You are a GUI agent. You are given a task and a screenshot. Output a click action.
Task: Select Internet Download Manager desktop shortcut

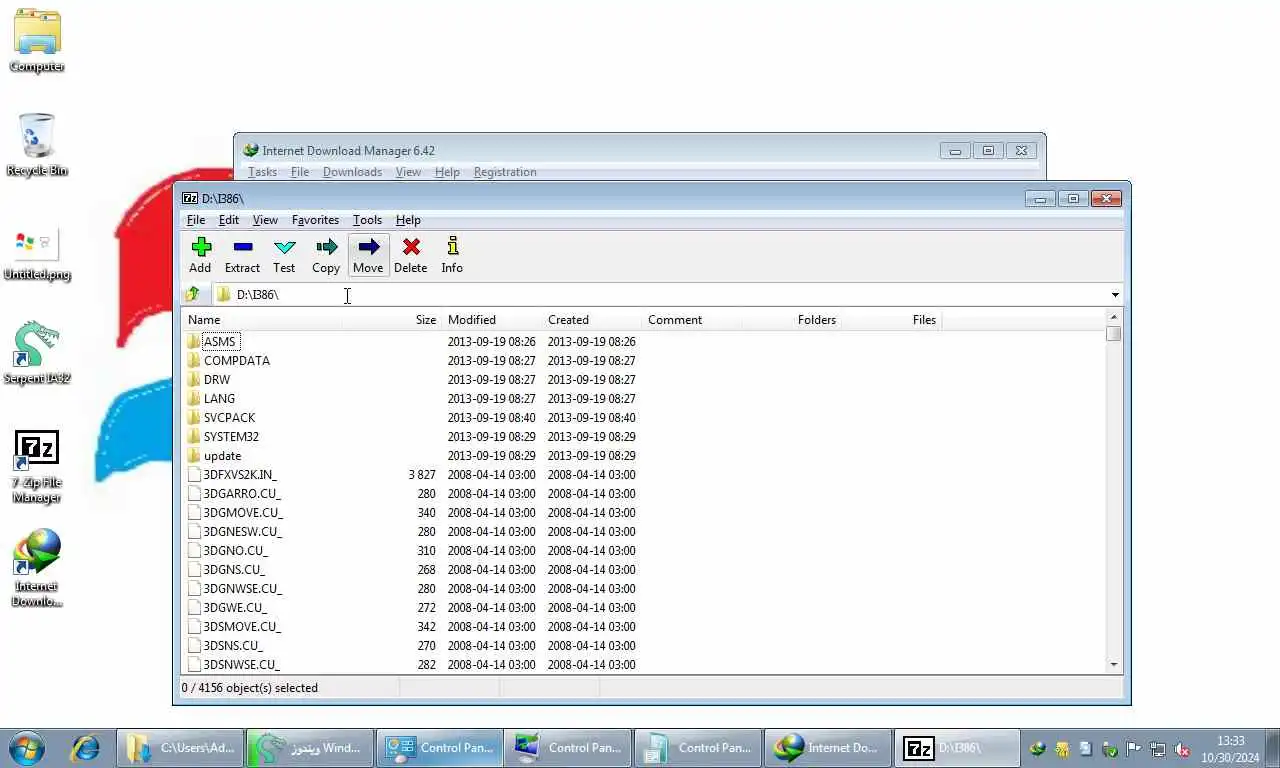coord(37,568)
